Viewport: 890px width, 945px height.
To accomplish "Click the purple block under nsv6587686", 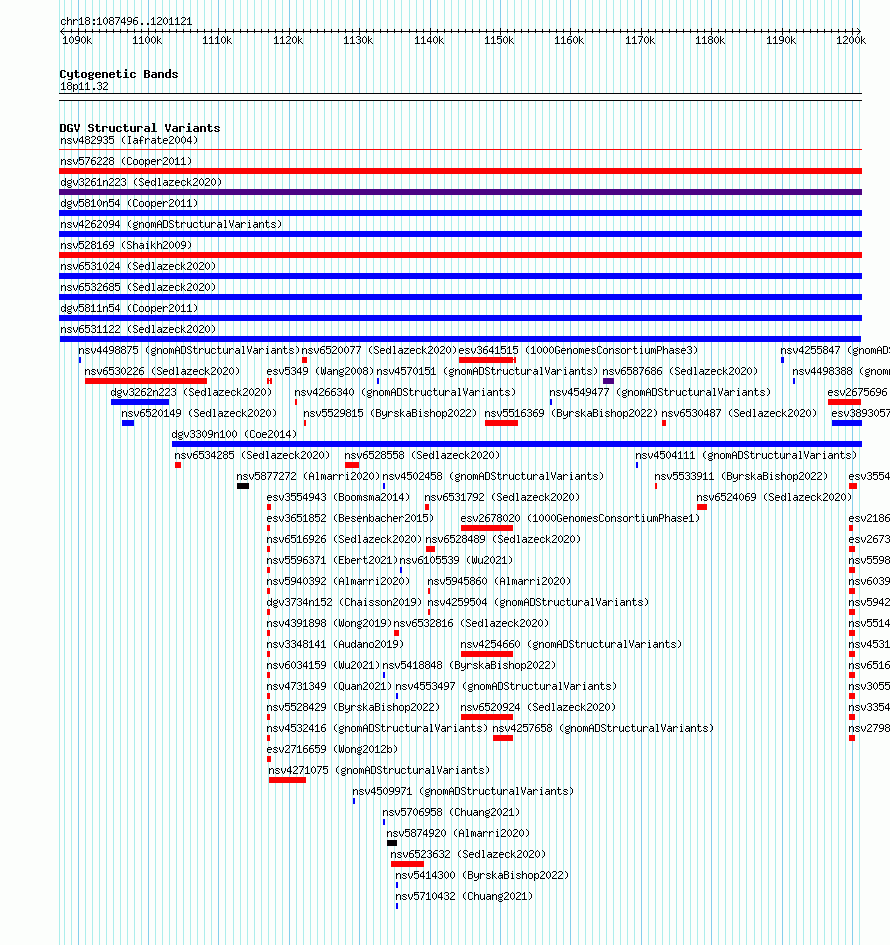I will click(x=609, y=381).
